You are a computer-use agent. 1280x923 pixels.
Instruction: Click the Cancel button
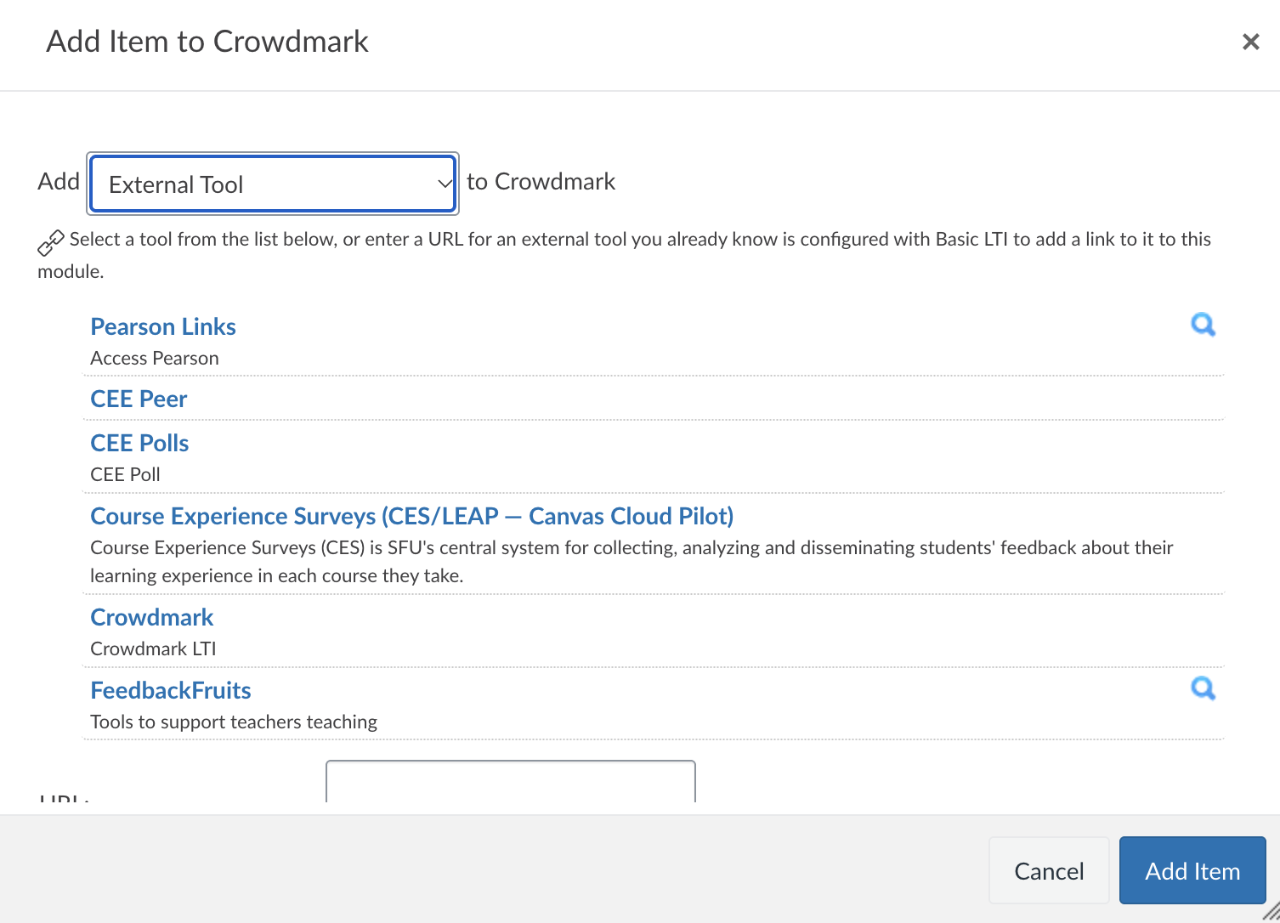point(1048,870)
